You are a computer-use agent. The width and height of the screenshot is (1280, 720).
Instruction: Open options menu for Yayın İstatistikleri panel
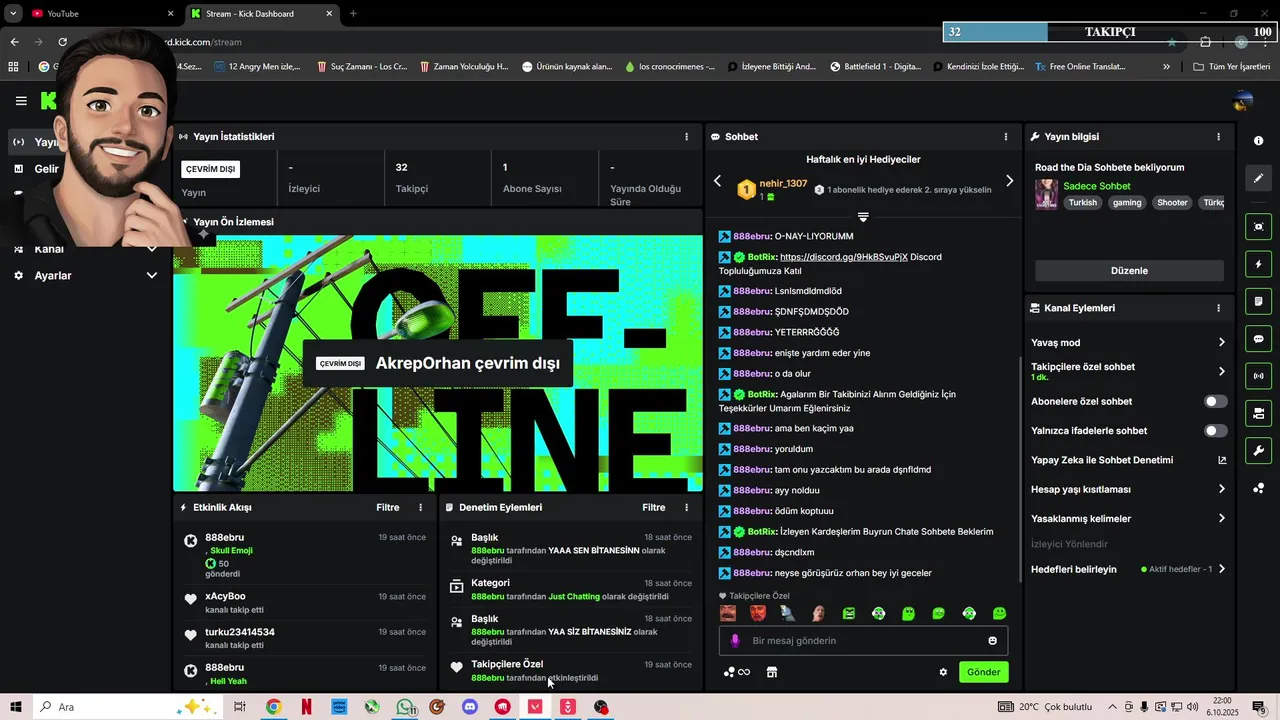click(686, 137)
